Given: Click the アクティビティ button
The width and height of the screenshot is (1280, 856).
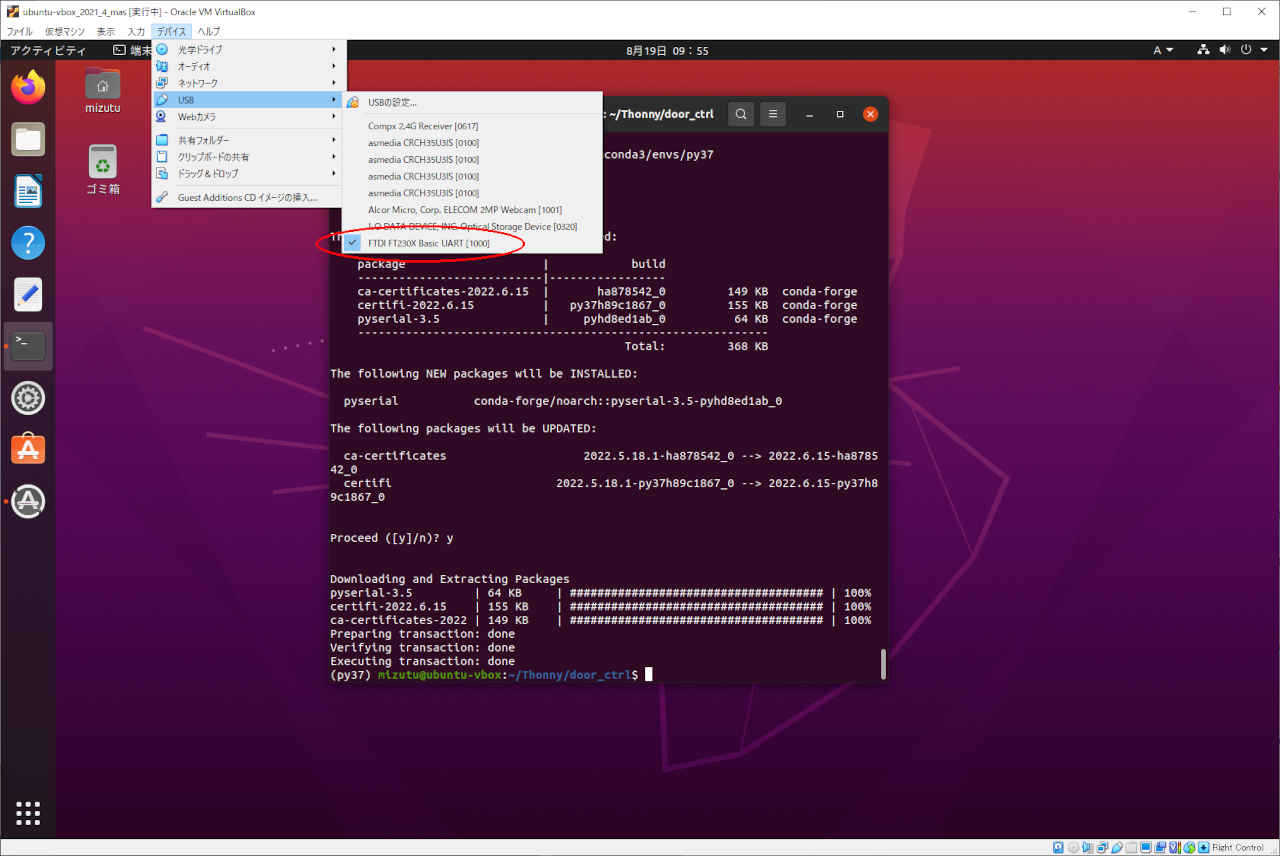Looking at the screenshot, I should pos(48,50).
